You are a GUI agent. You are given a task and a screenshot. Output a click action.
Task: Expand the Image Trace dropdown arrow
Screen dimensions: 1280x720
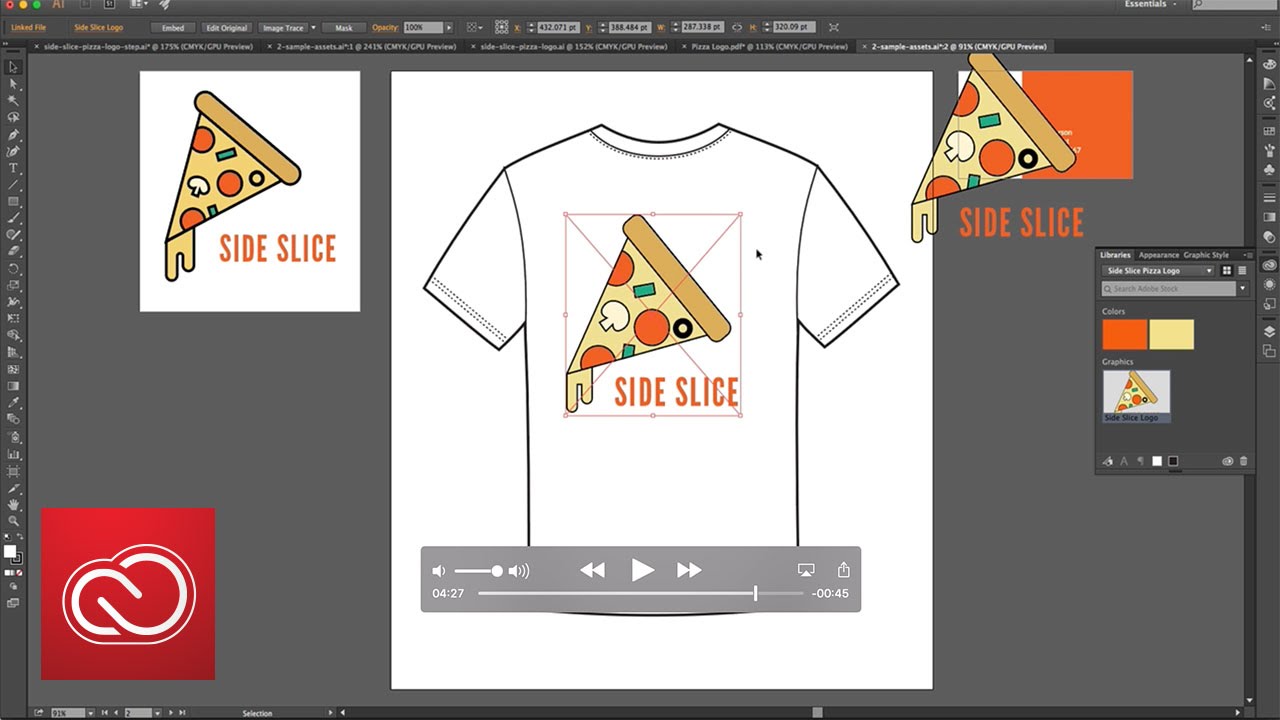point(313,27)
